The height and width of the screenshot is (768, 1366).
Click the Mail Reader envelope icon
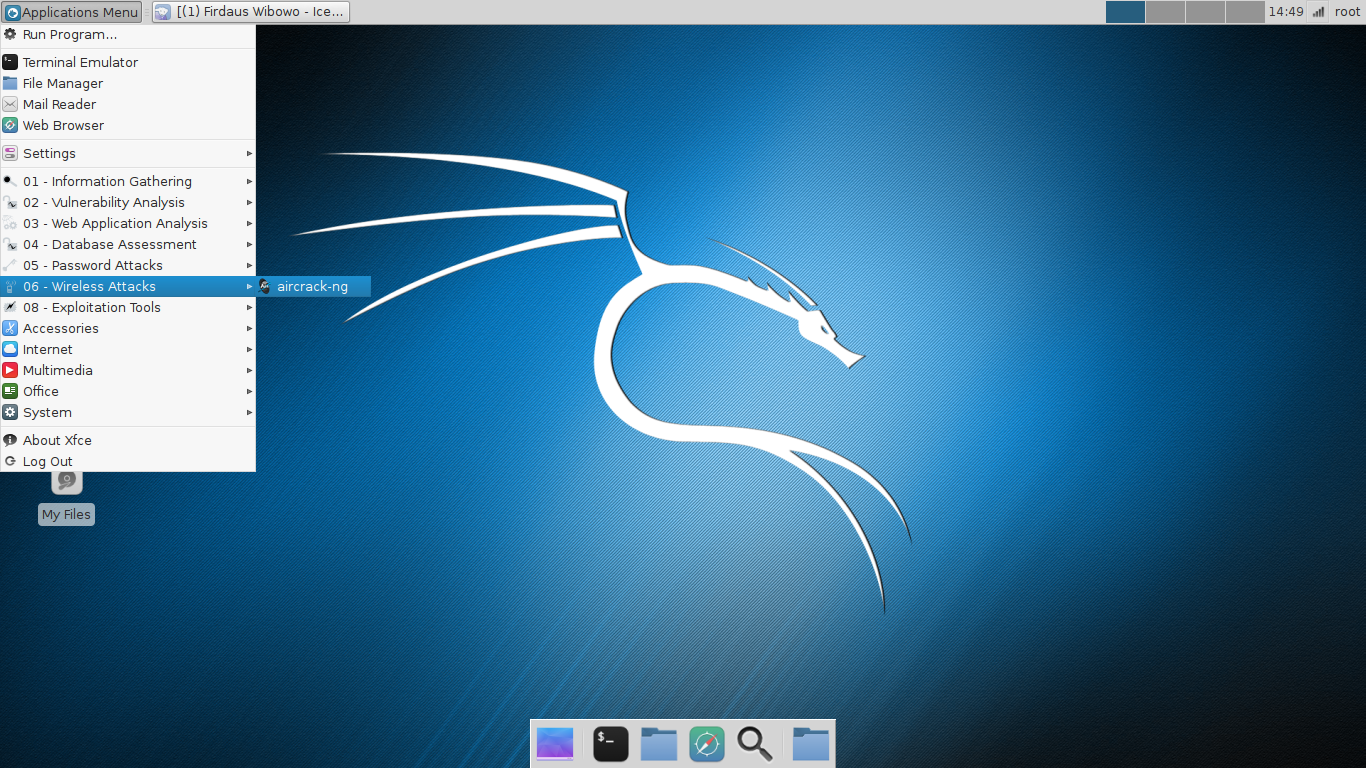9,104
